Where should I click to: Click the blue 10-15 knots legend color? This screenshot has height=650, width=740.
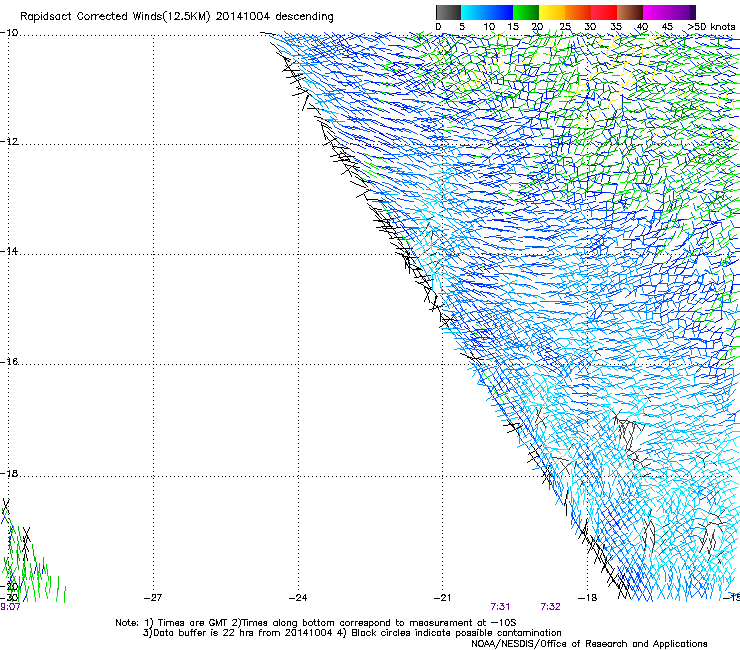pyautogui.click(x=500, y=12)
